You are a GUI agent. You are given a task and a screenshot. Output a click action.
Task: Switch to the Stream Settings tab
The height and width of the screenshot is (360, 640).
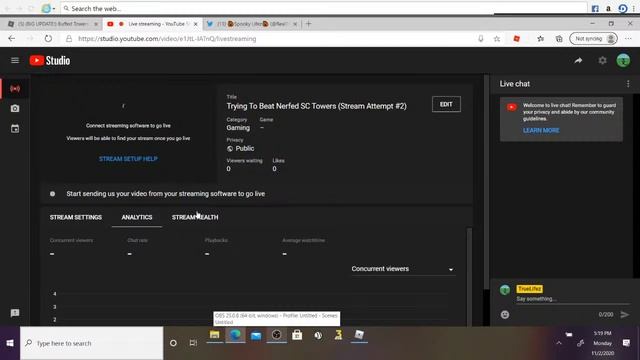(76, 217)
